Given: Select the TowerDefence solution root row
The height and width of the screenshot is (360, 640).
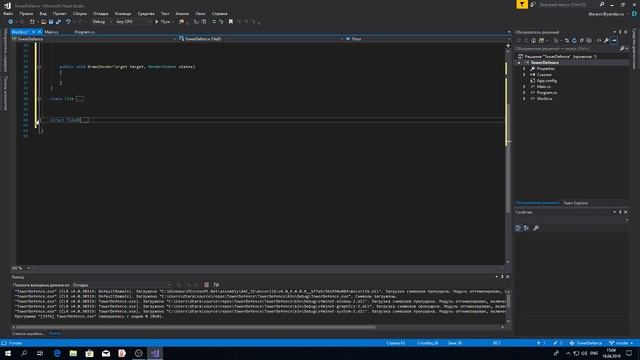Looking at the screenshot, I should point(558,57).
